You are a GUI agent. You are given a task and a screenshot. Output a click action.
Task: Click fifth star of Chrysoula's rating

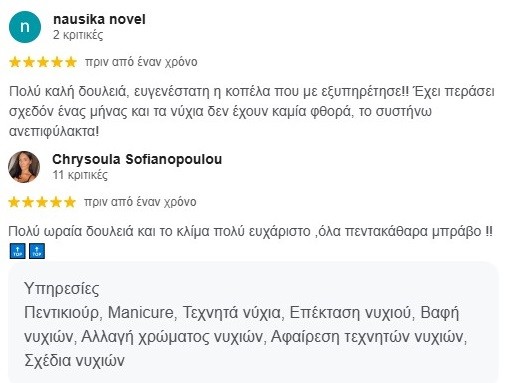(x=70, y=202)
